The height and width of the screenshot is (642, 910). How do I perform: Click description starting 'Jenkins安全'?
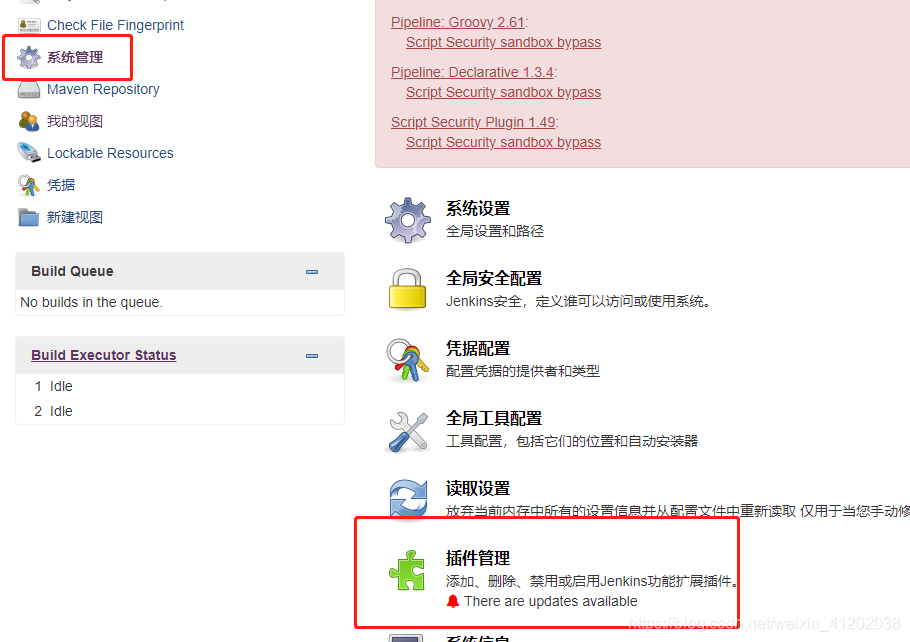coord(579,301)
